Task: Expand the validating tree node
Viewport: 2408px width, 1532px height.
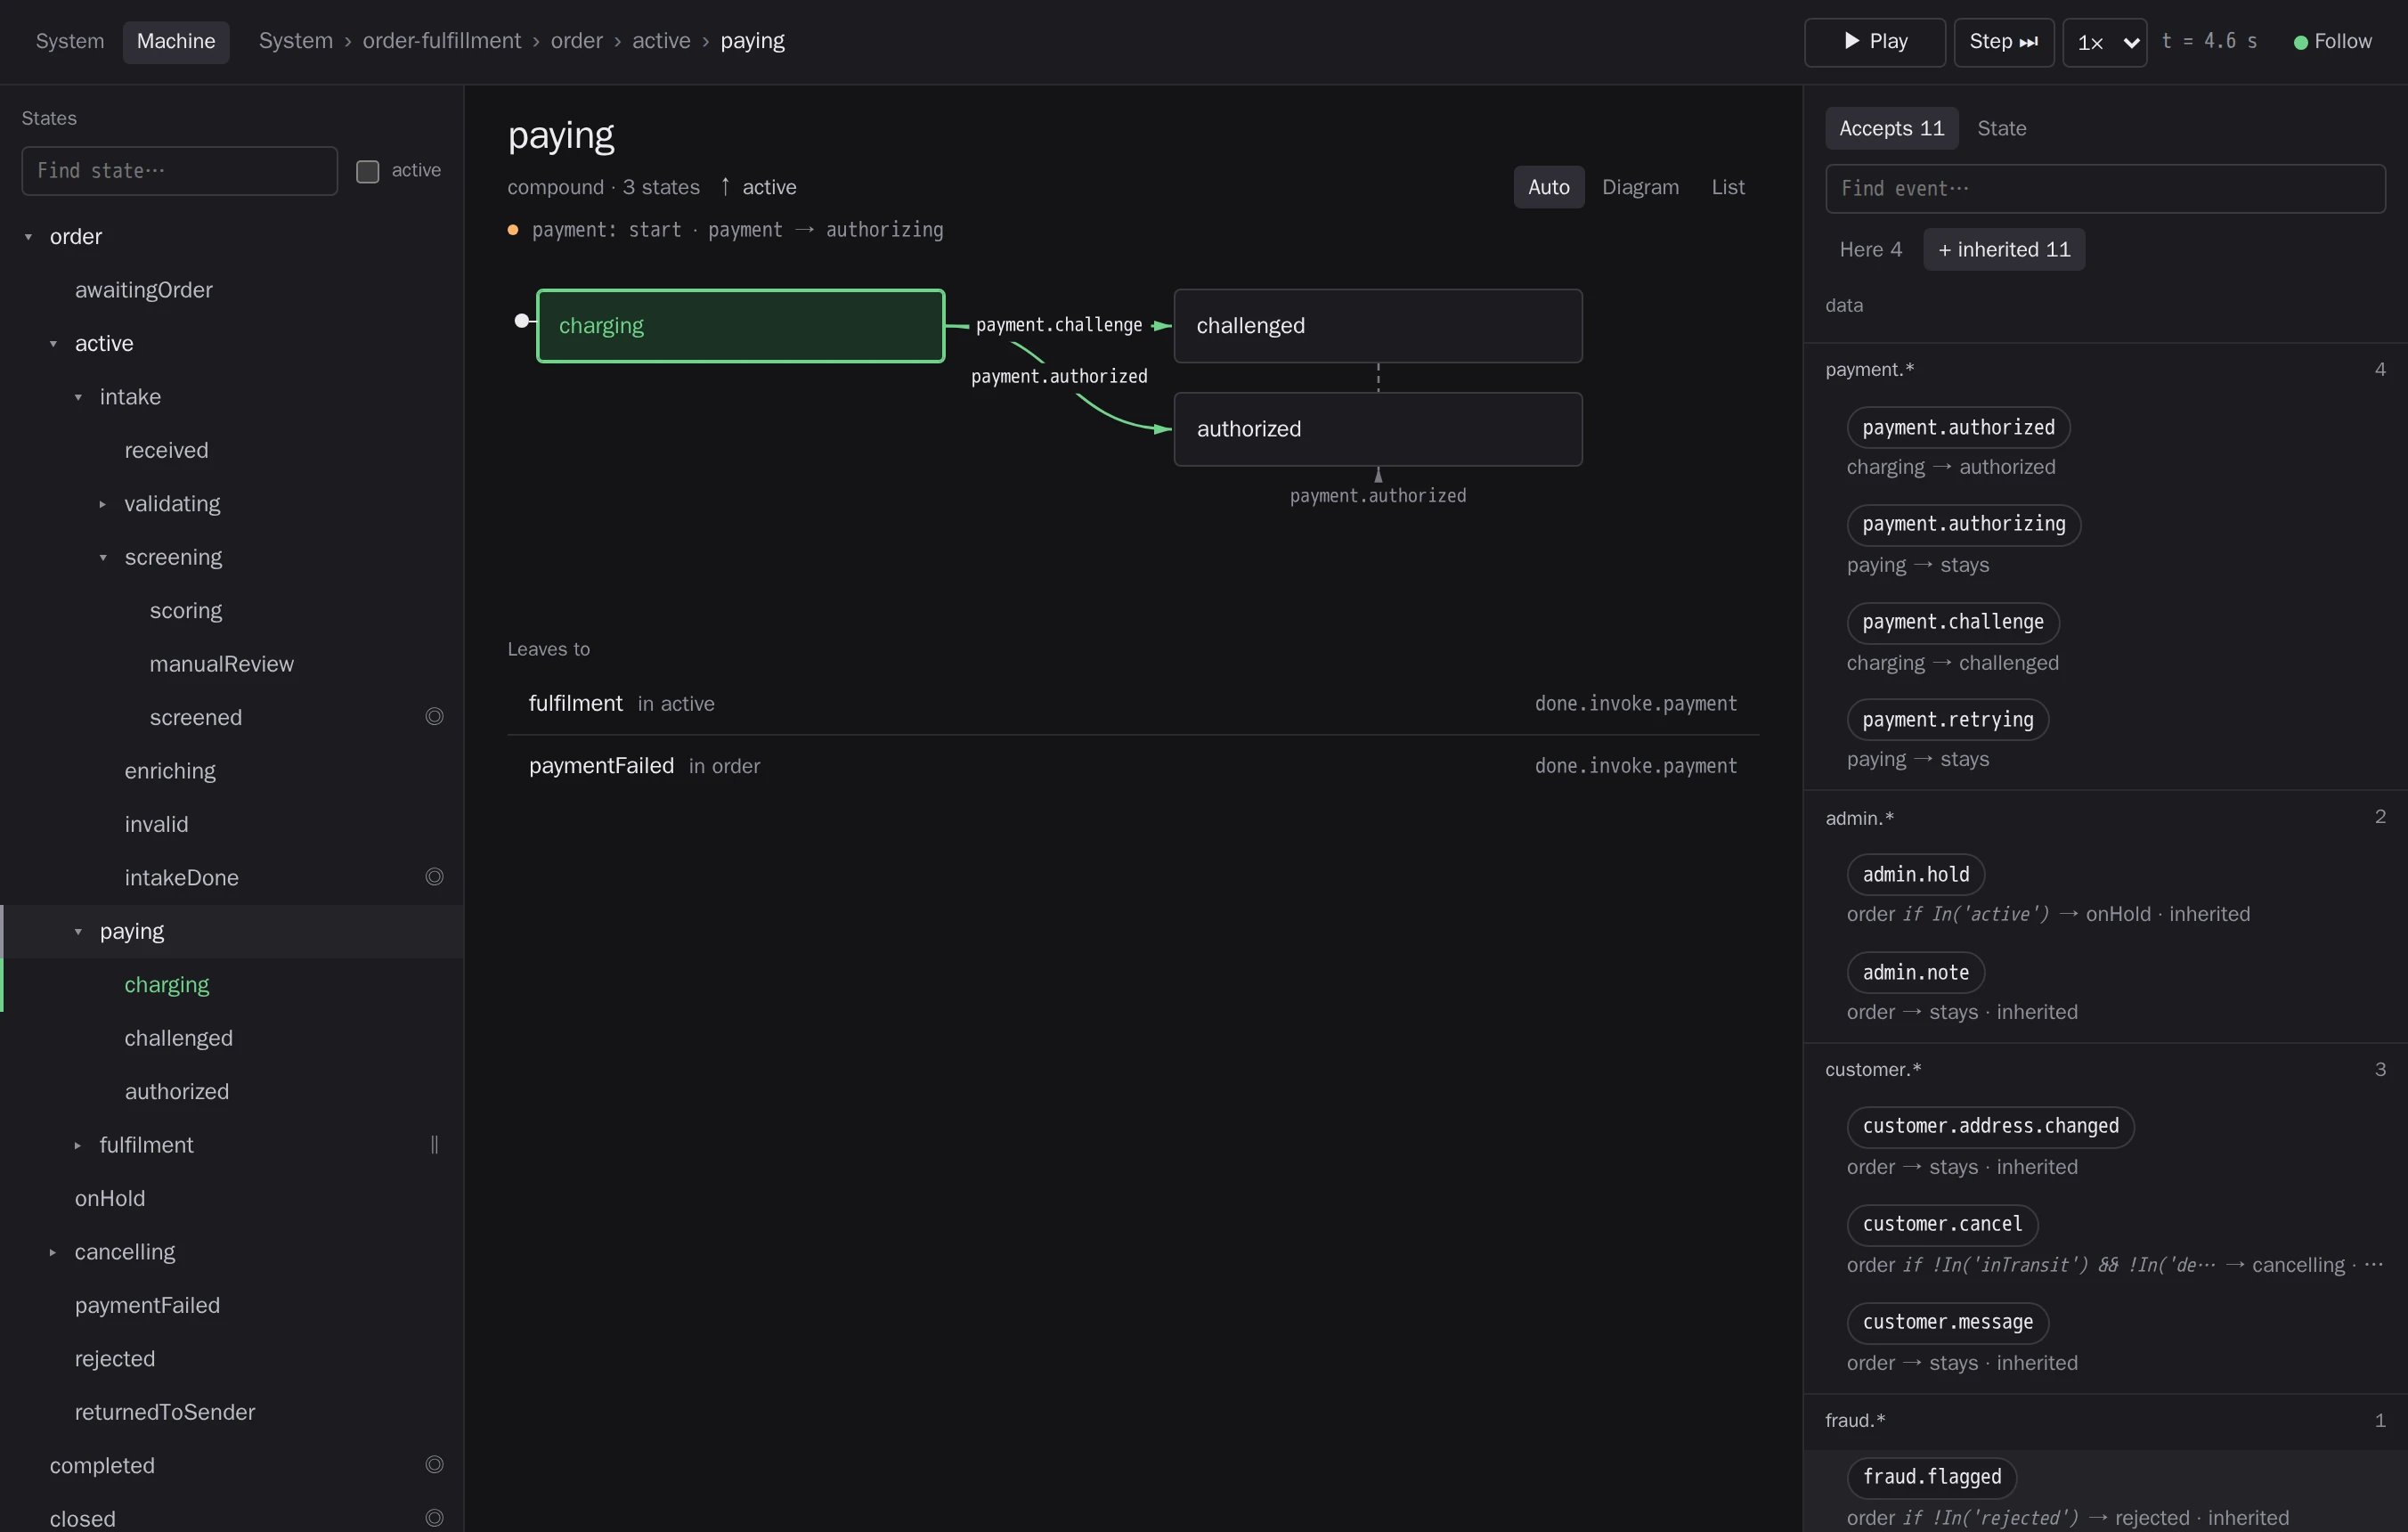Action: click(x=103, y=504)
